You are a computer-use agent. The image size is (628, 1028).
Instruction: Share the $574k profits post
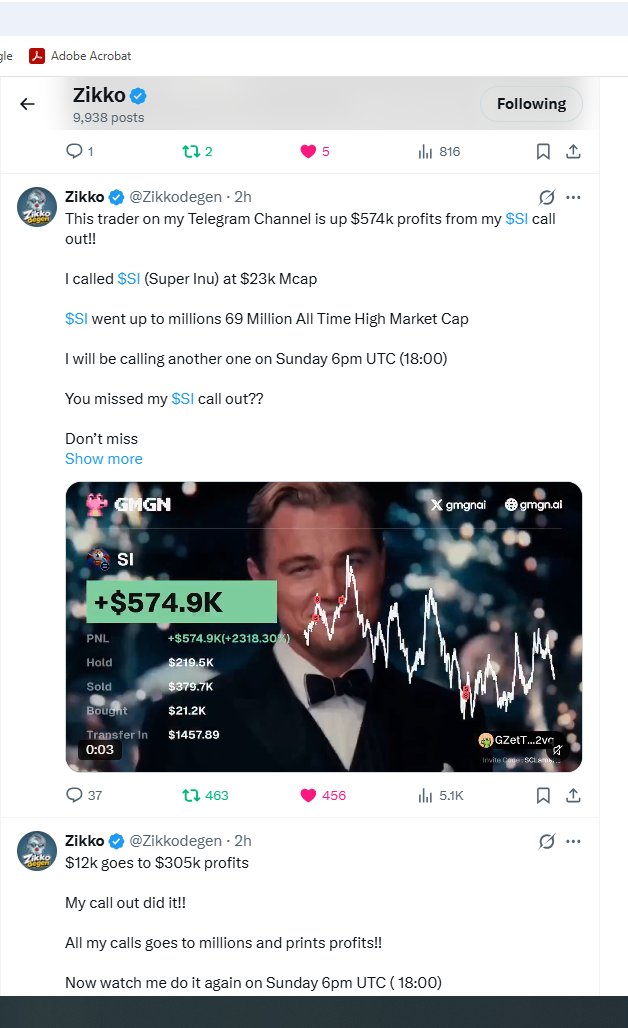point(574,795)
